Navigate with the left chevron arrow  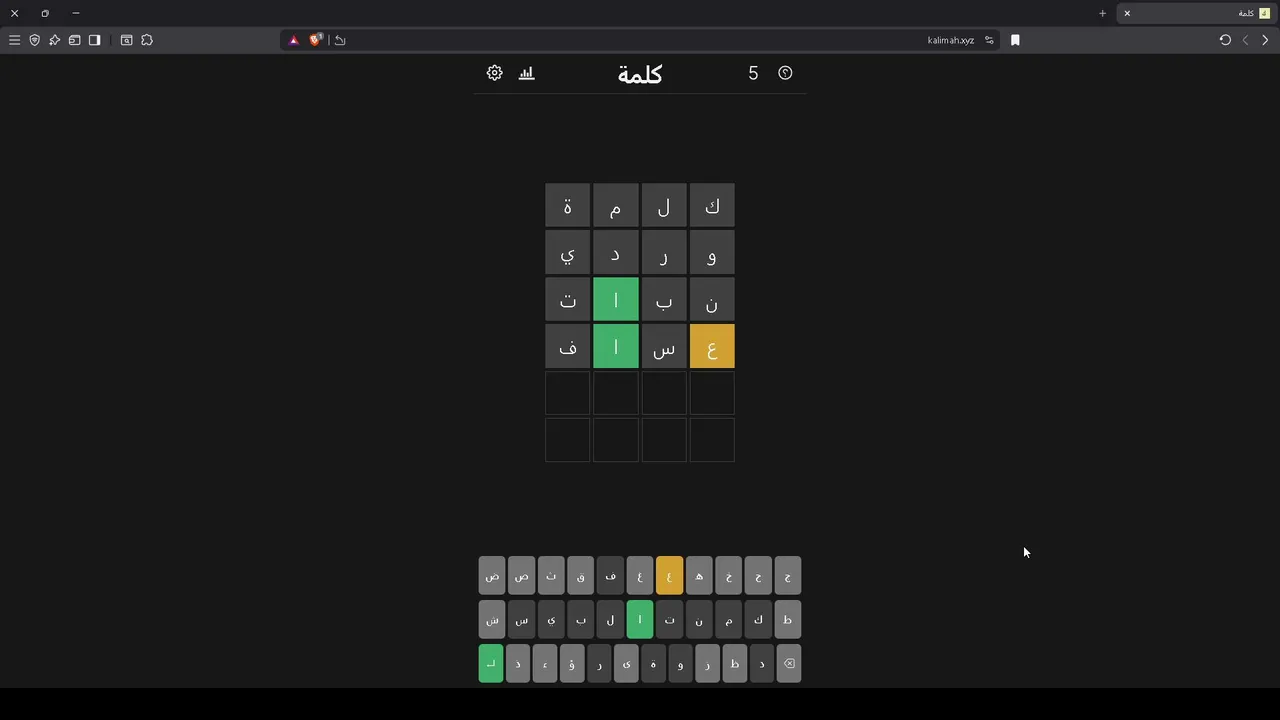click(x=1245, y=40)
